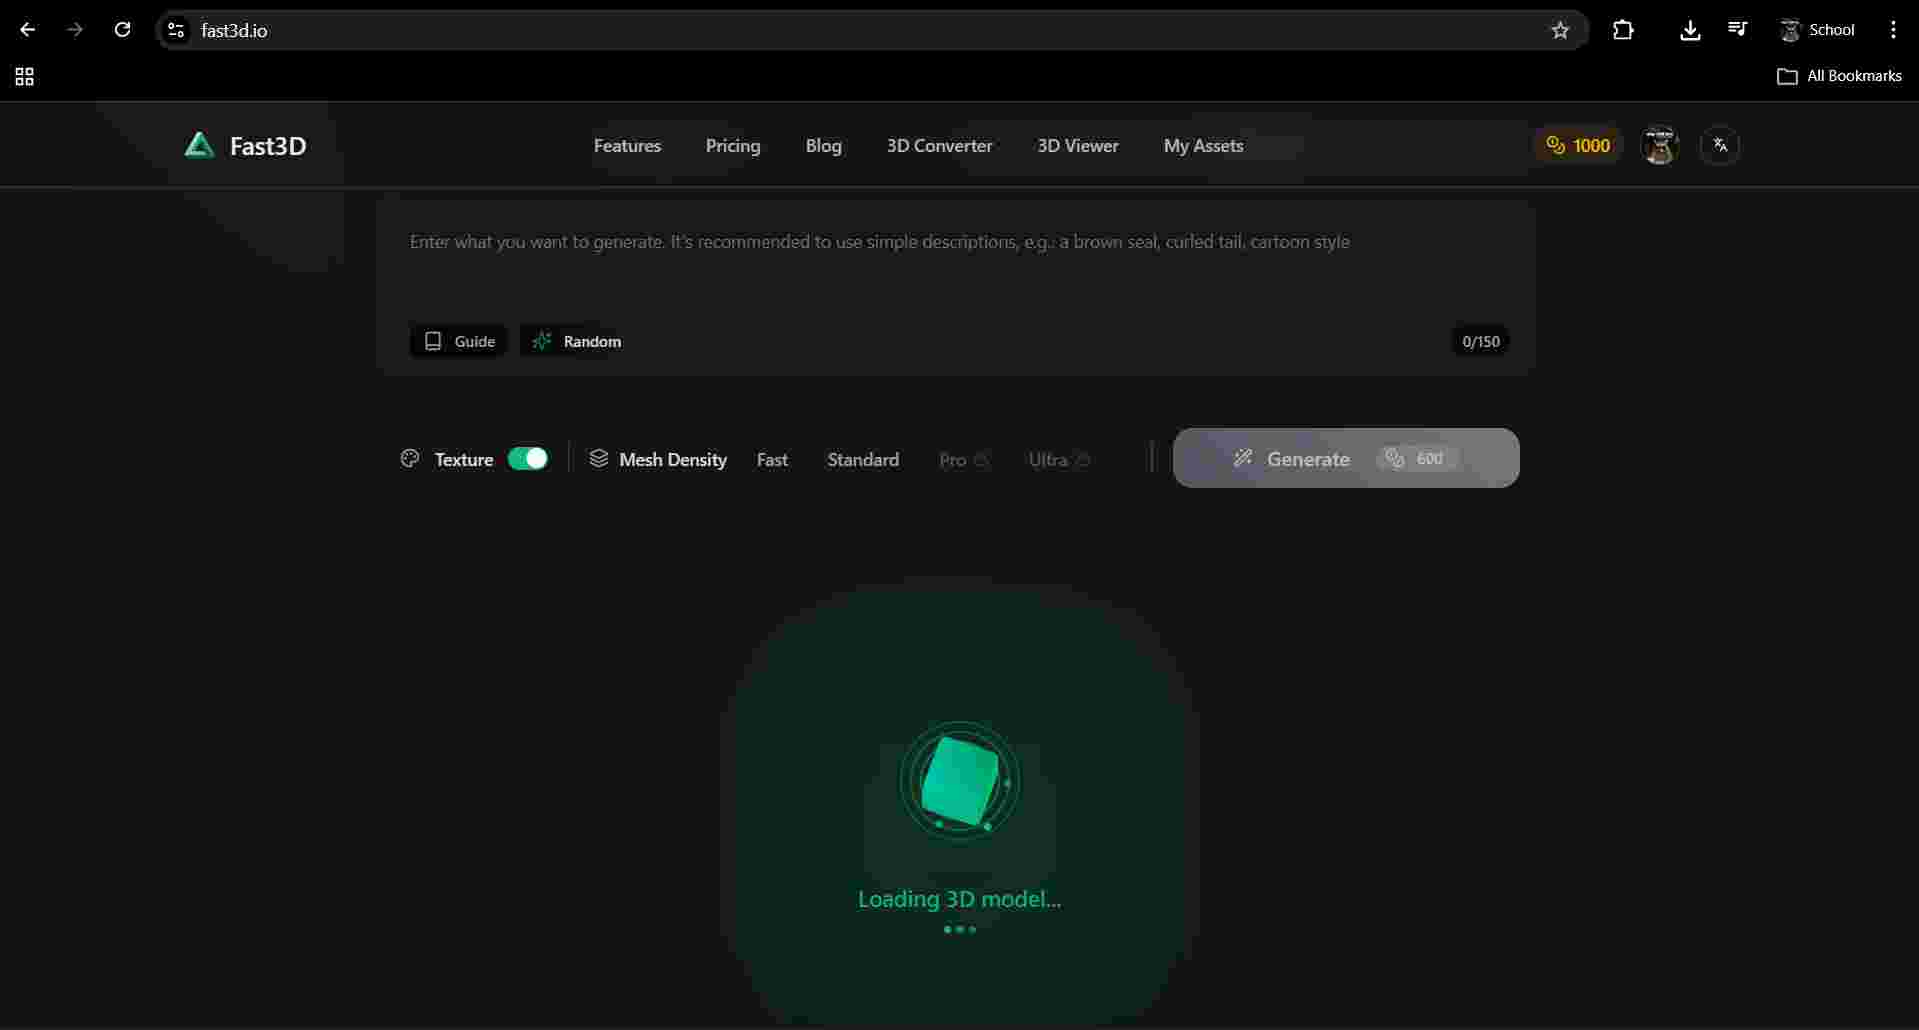This screenshot has width=1919, height=1030.
Task: Open the browser downloads panel
Action: click(1690, 30)
